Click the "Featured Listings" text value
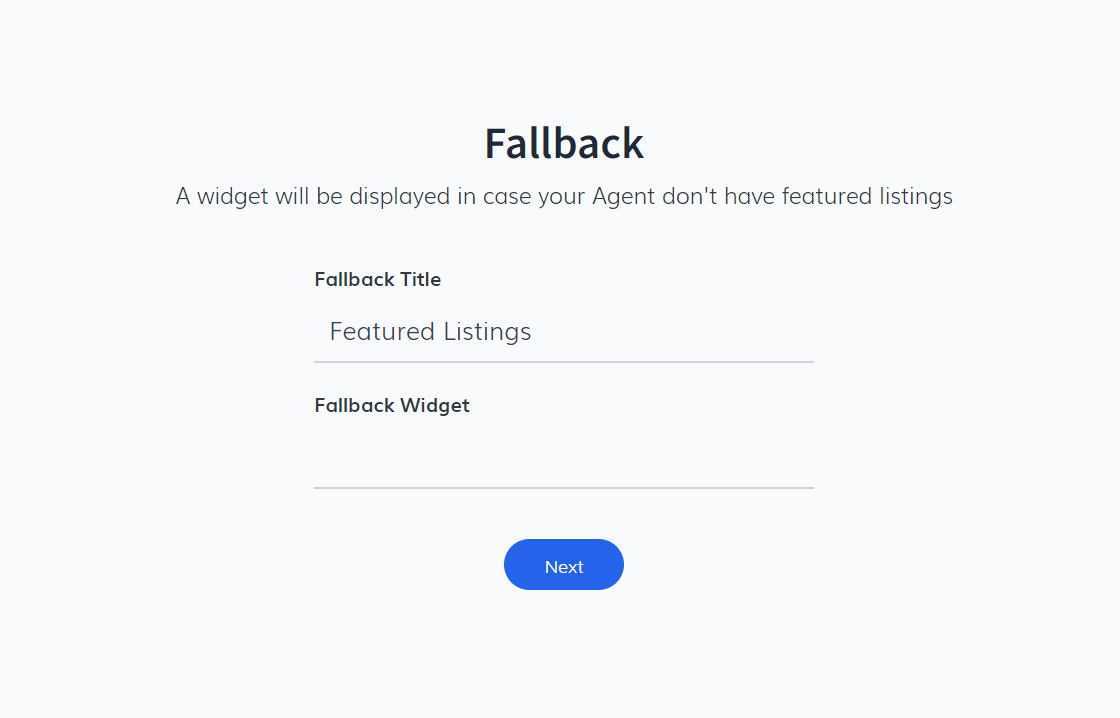Viewport: 1120px width, 718px height. coord(431,332)
